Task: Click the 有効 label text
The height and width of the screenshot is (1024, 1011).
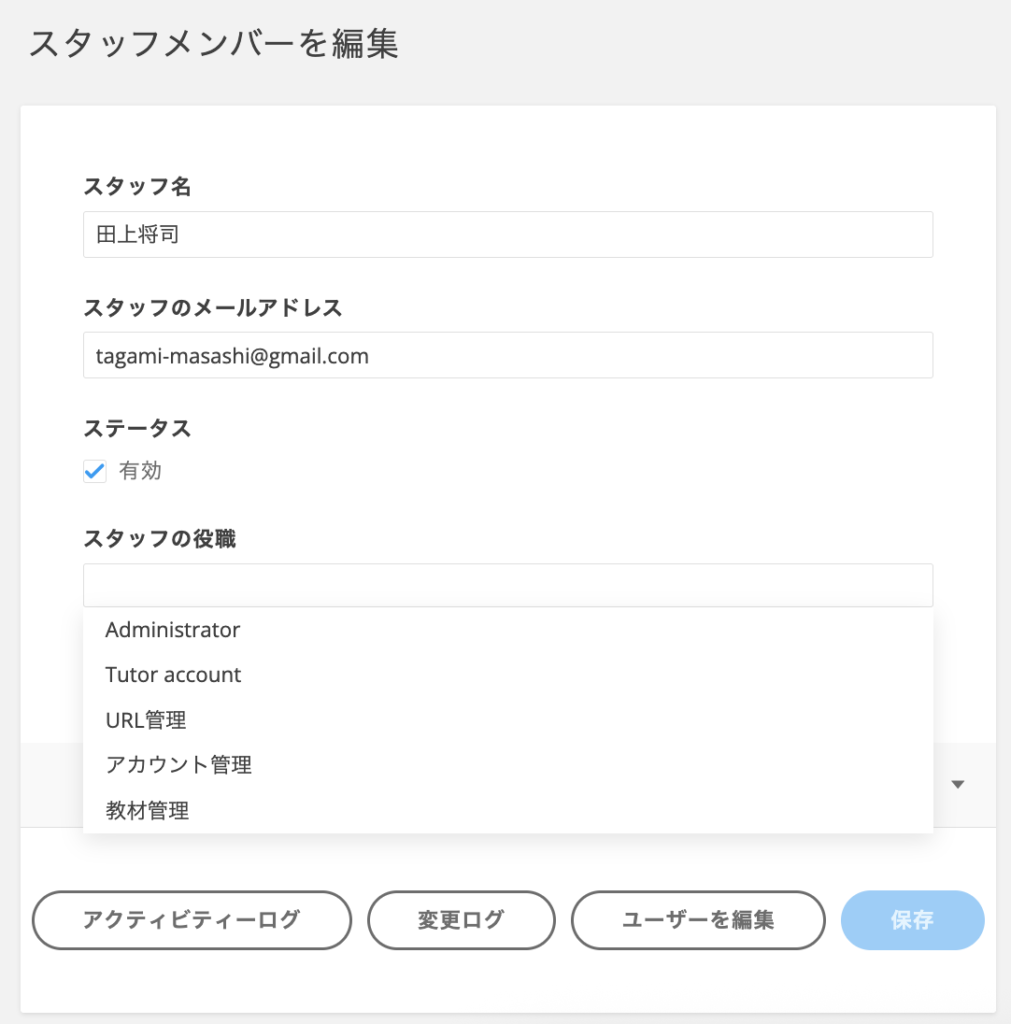Action: tap(140, 472)
